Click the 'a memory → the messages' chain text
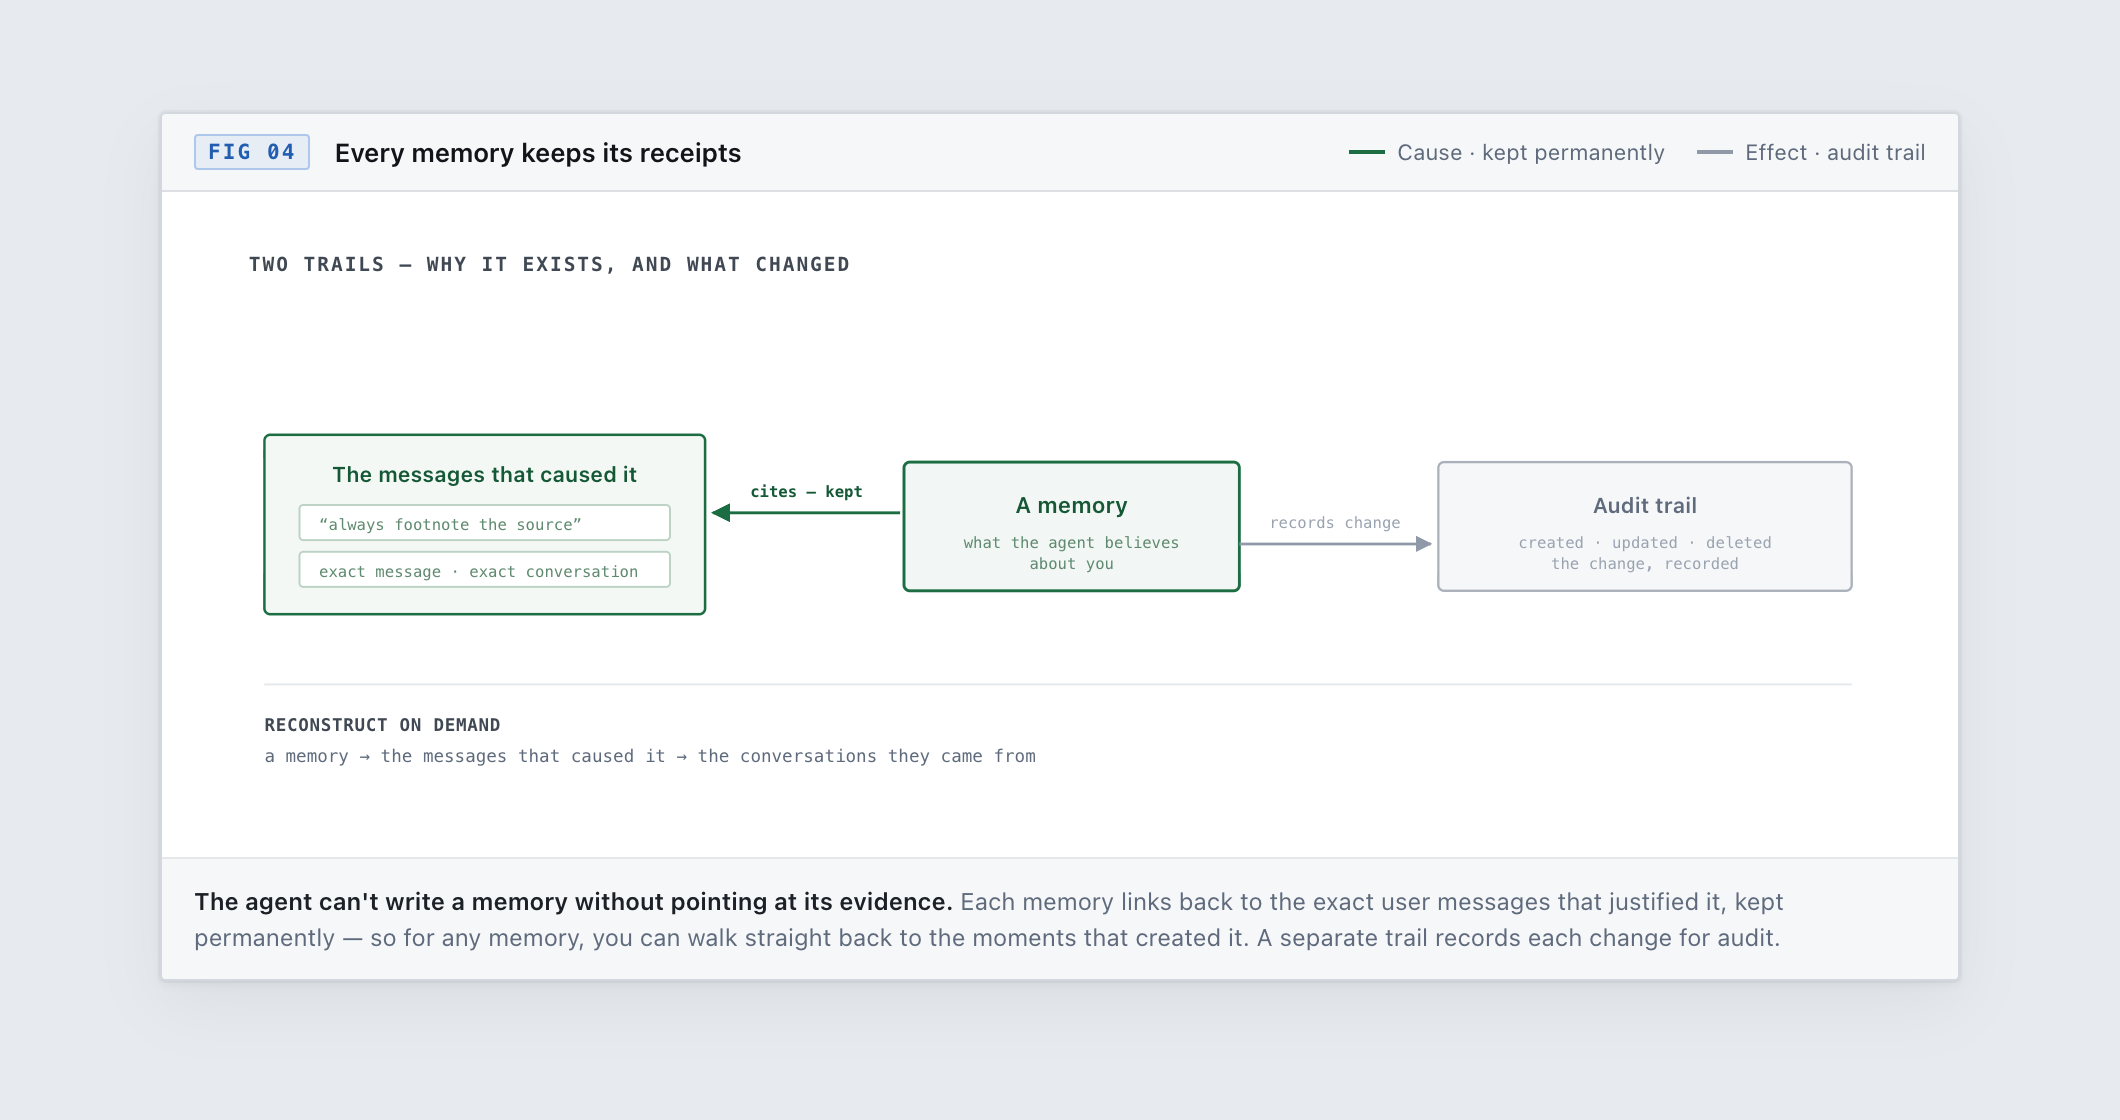Image resolution: width=2120 pixels, height=1120 pixels. click(x=650, y=756)
